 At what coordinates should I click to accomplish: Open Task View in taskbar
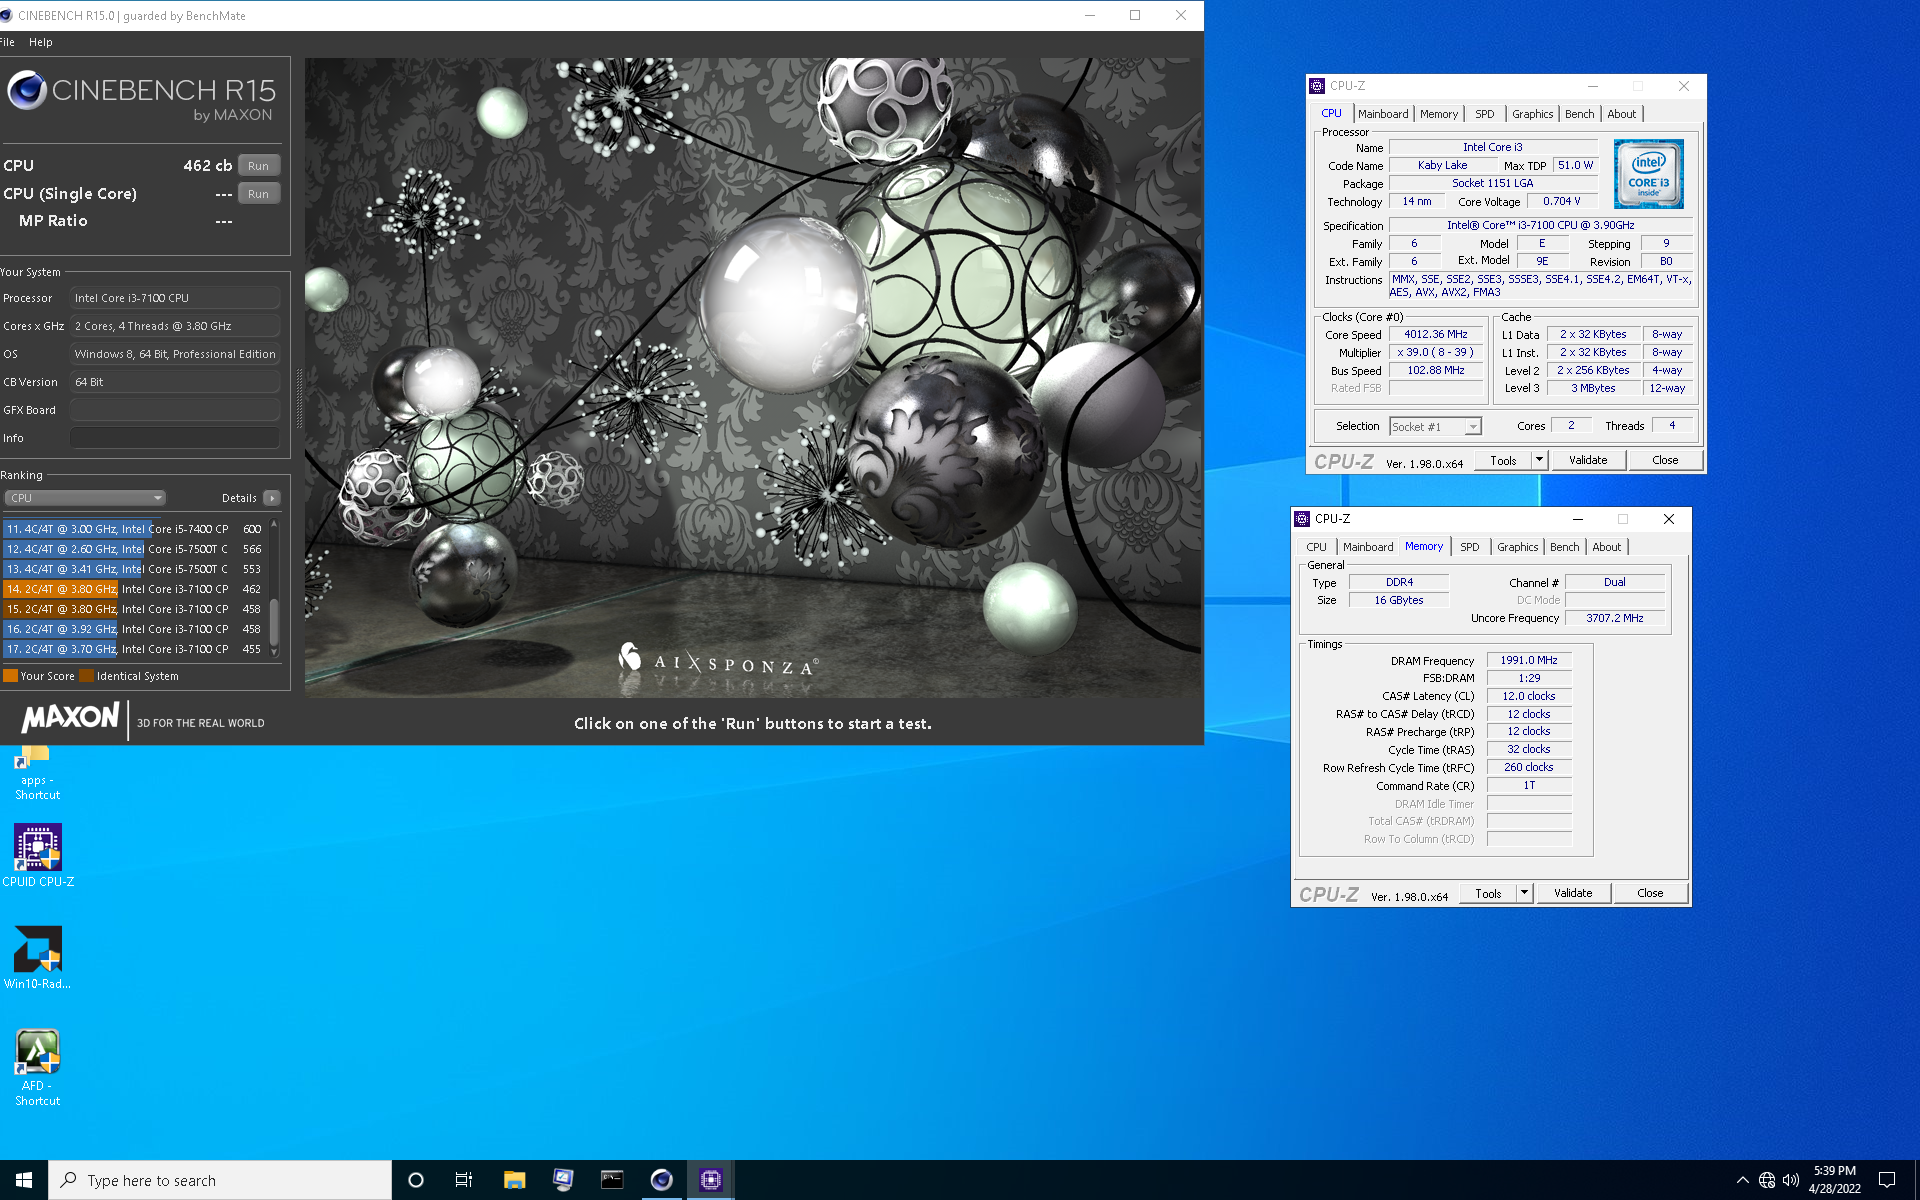pyautogui.click(x=464, y=1180)
